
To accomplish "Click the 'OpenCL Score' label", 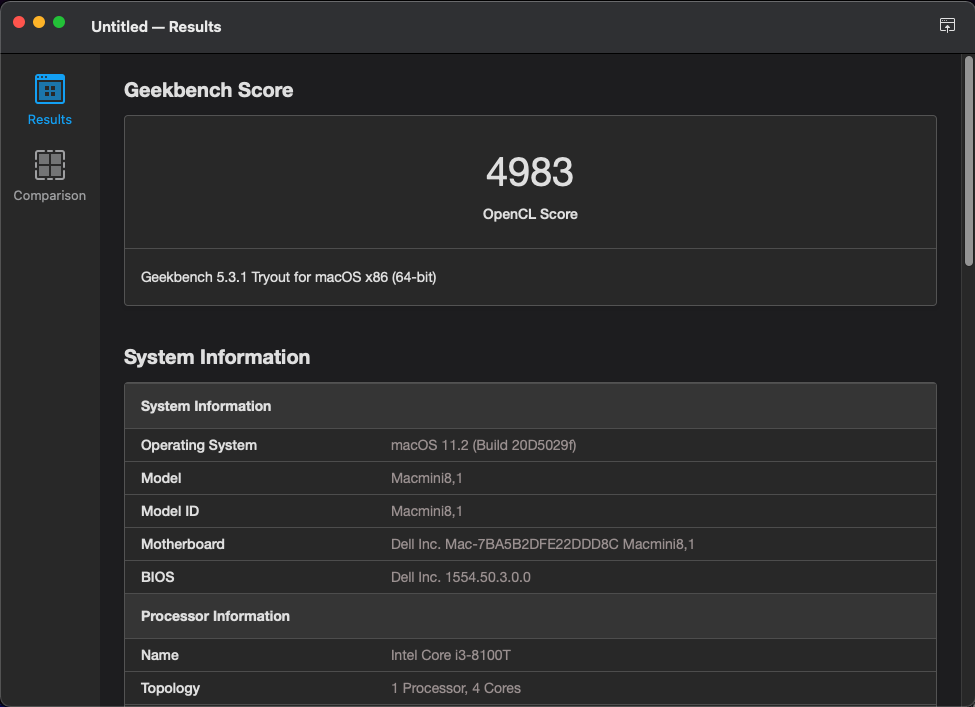I will [530, 214].
